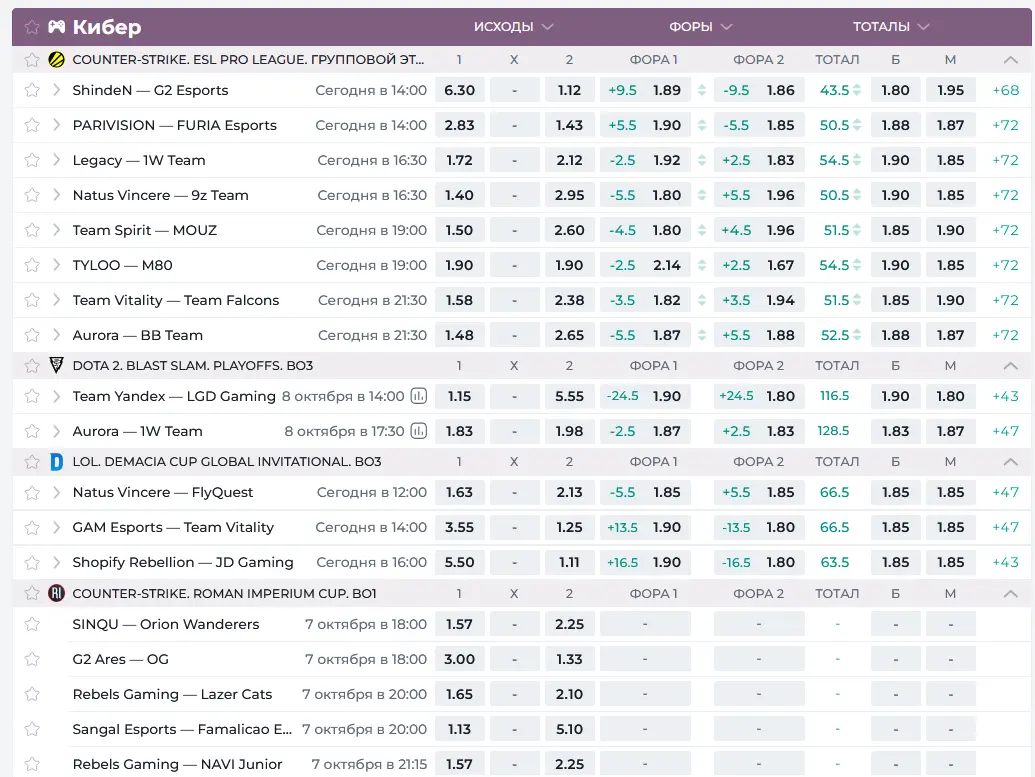Open +43 more markets for Shopify Rebellion — JD Gaming
The height and width of the screenshot is (777, 1035).
[x=1005, y=562]
